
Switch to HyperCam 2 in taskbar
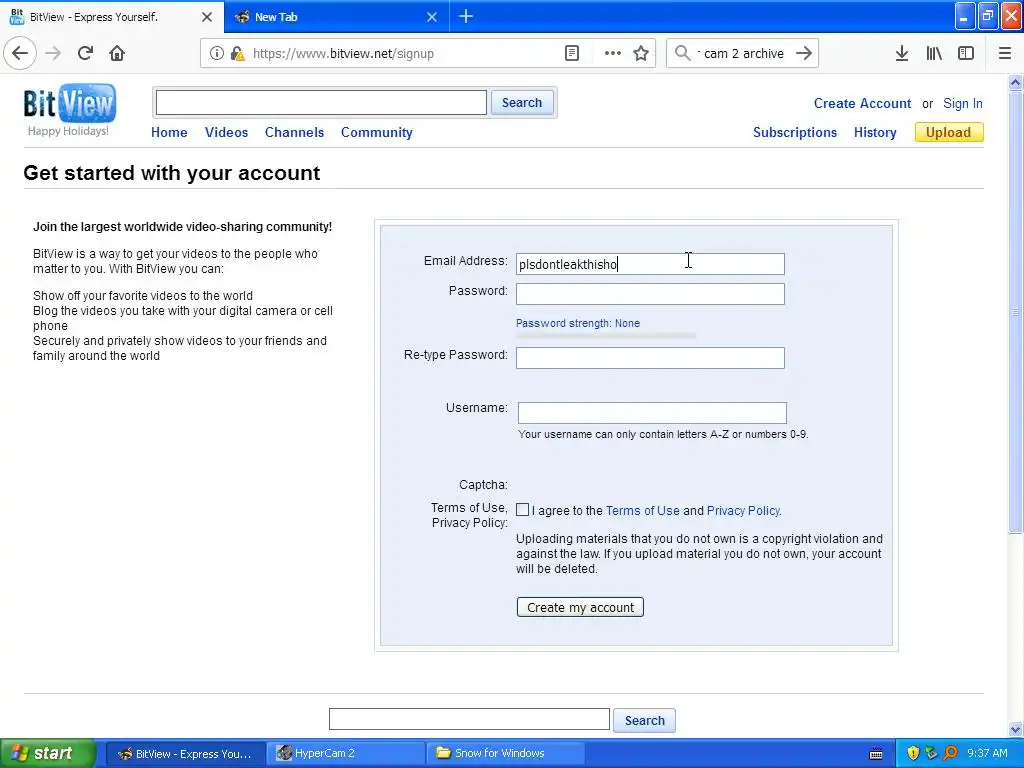345,753
